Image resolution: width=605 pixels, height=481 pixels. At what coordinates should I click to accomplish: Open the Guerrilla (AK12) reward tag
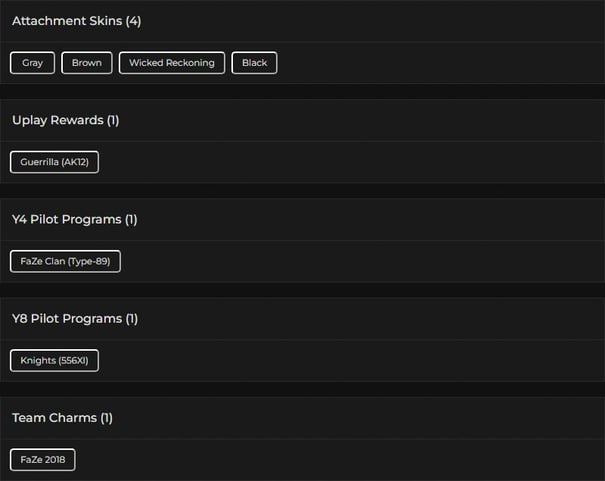[x=55, y=162]
